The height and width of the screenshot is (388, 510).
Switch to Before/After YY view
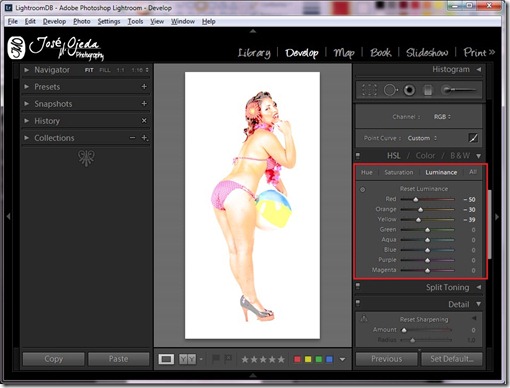(188, 359)
